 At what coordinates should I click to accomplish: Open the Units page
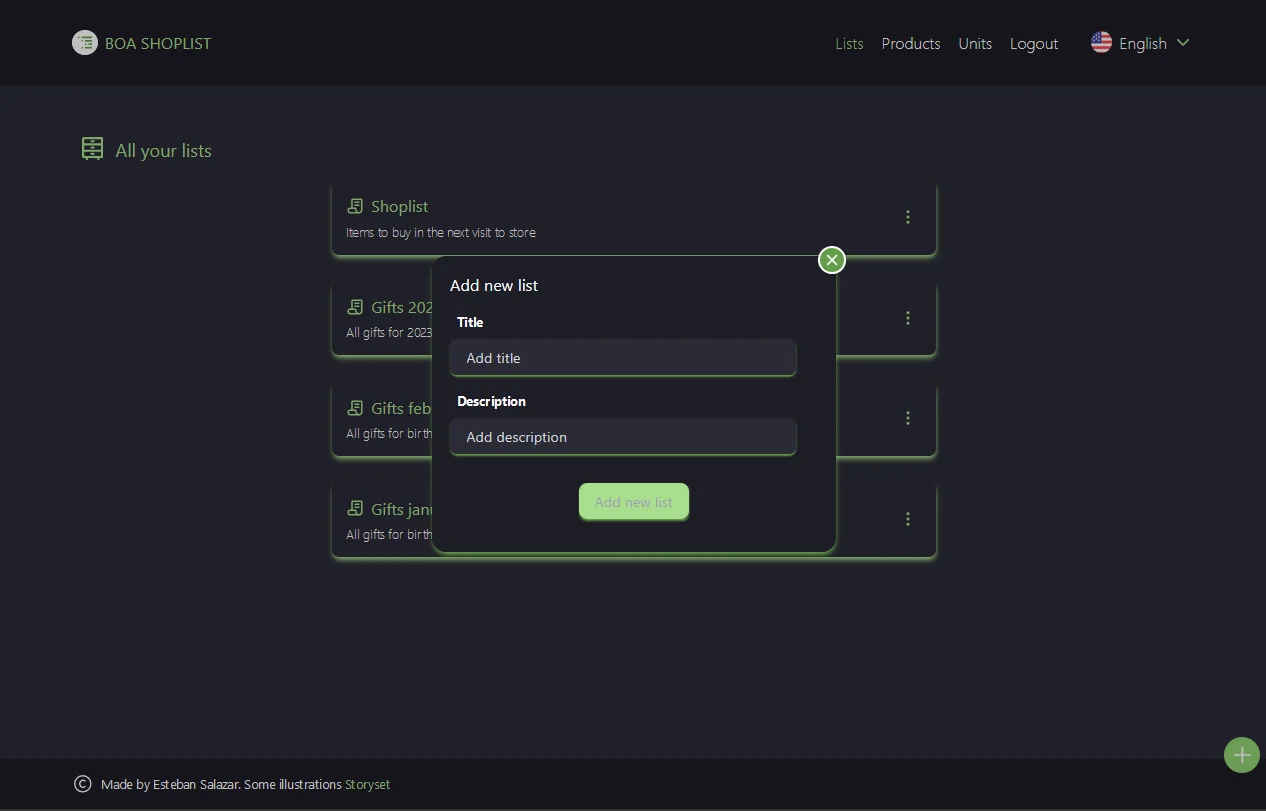[975, 44]
